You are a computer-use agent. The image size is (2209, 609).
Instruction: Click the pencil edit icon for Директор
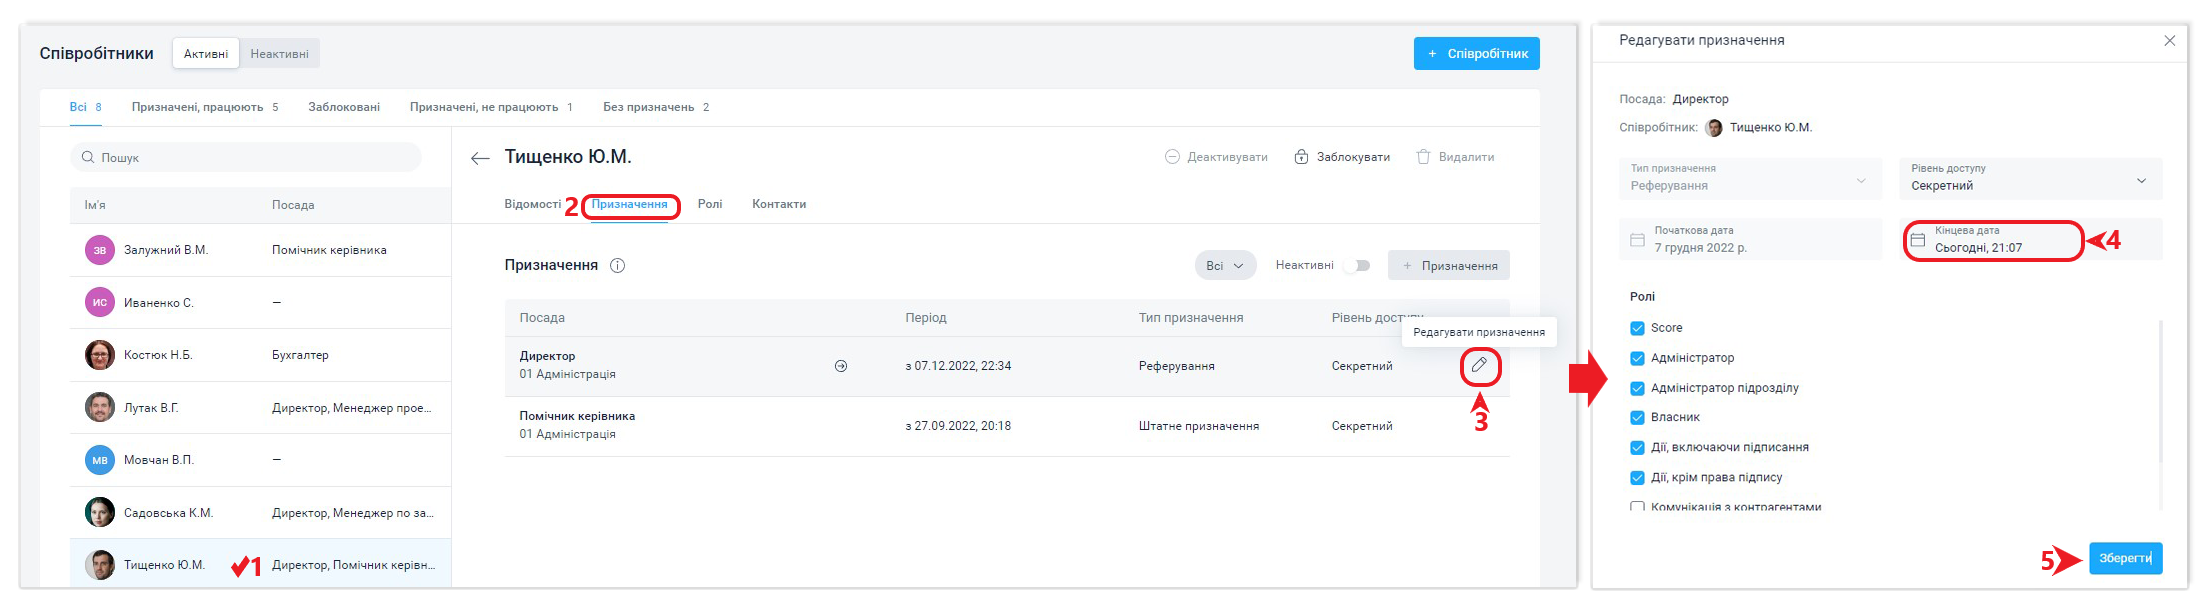pos(1479,366)
